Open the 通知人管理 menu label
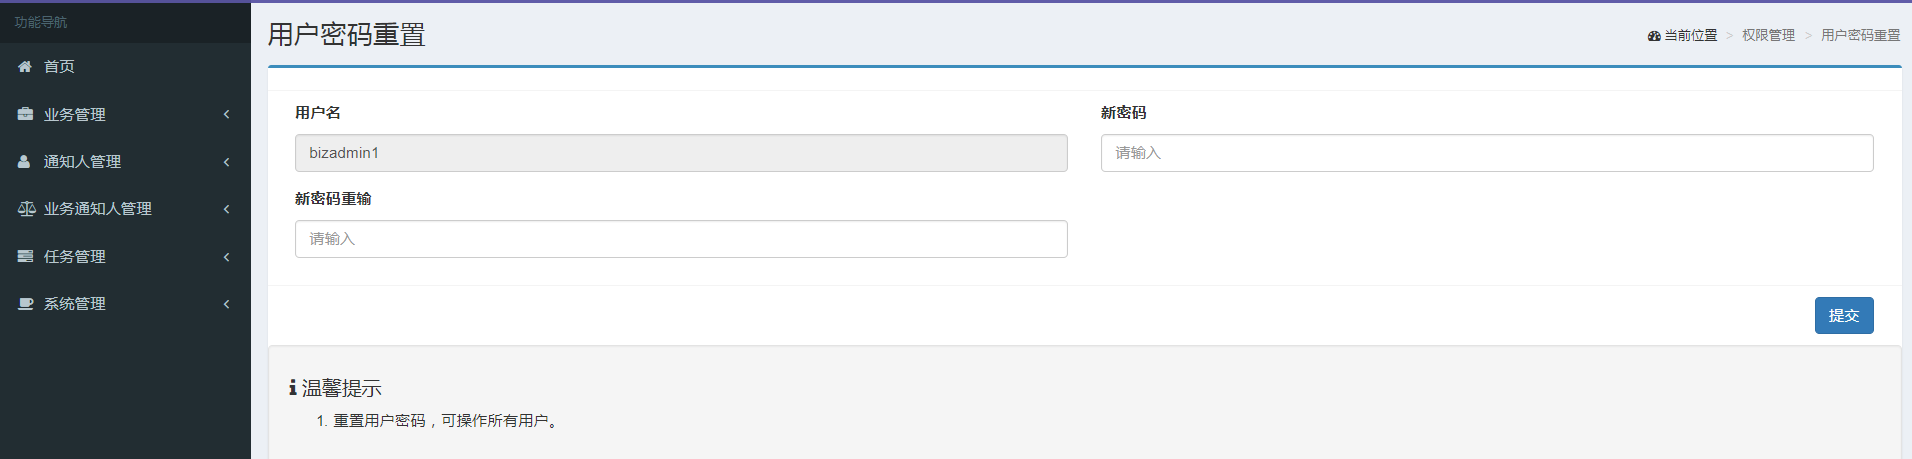Screen dimensions: 1912x459 82,161
